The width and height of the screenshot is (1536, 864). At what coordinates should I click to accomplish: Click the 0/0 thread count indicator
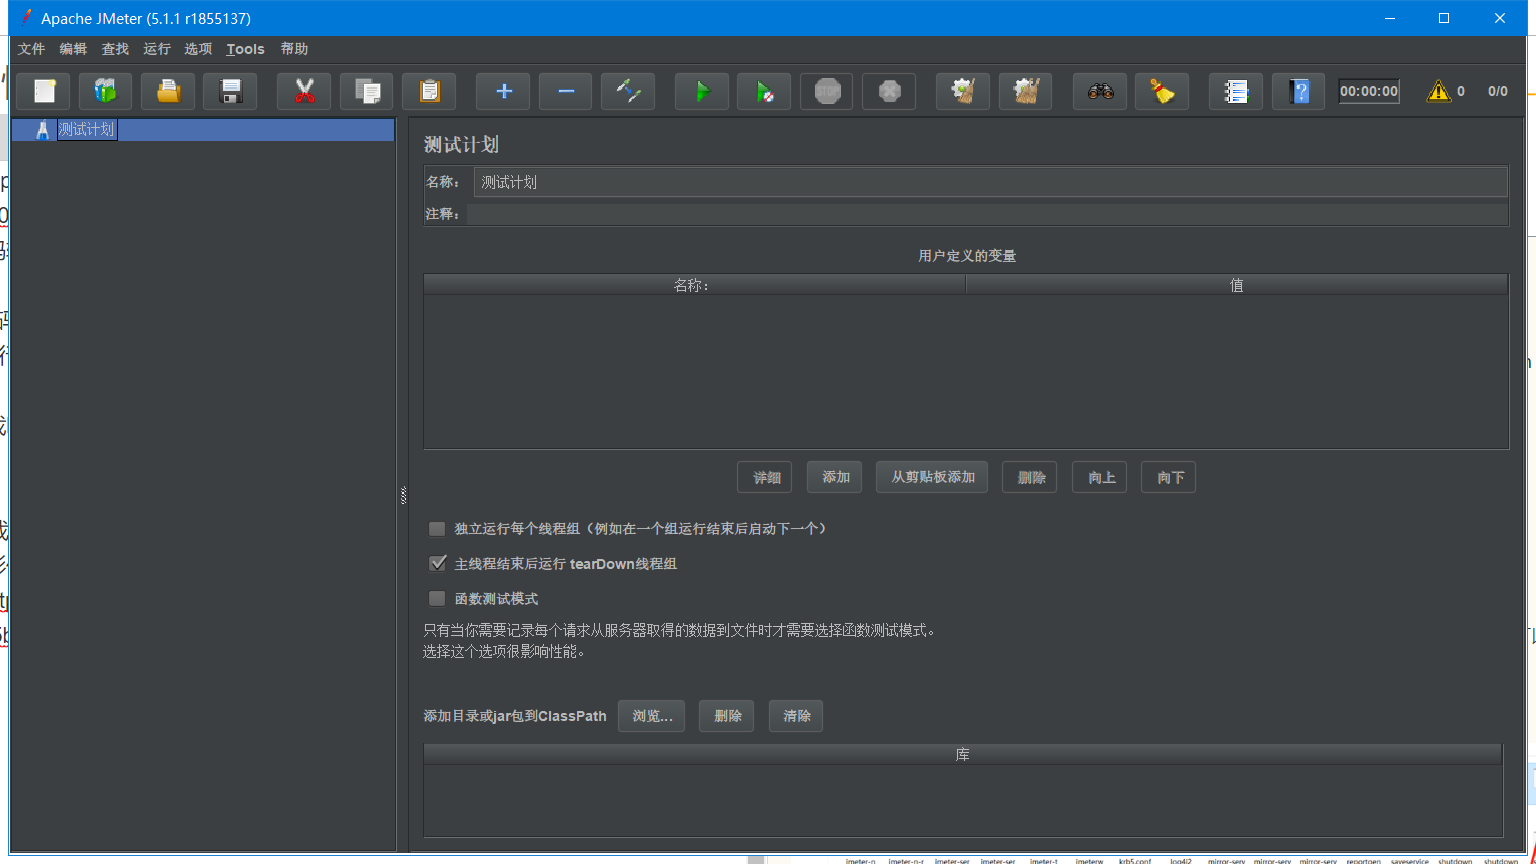tap(1497, 91)
